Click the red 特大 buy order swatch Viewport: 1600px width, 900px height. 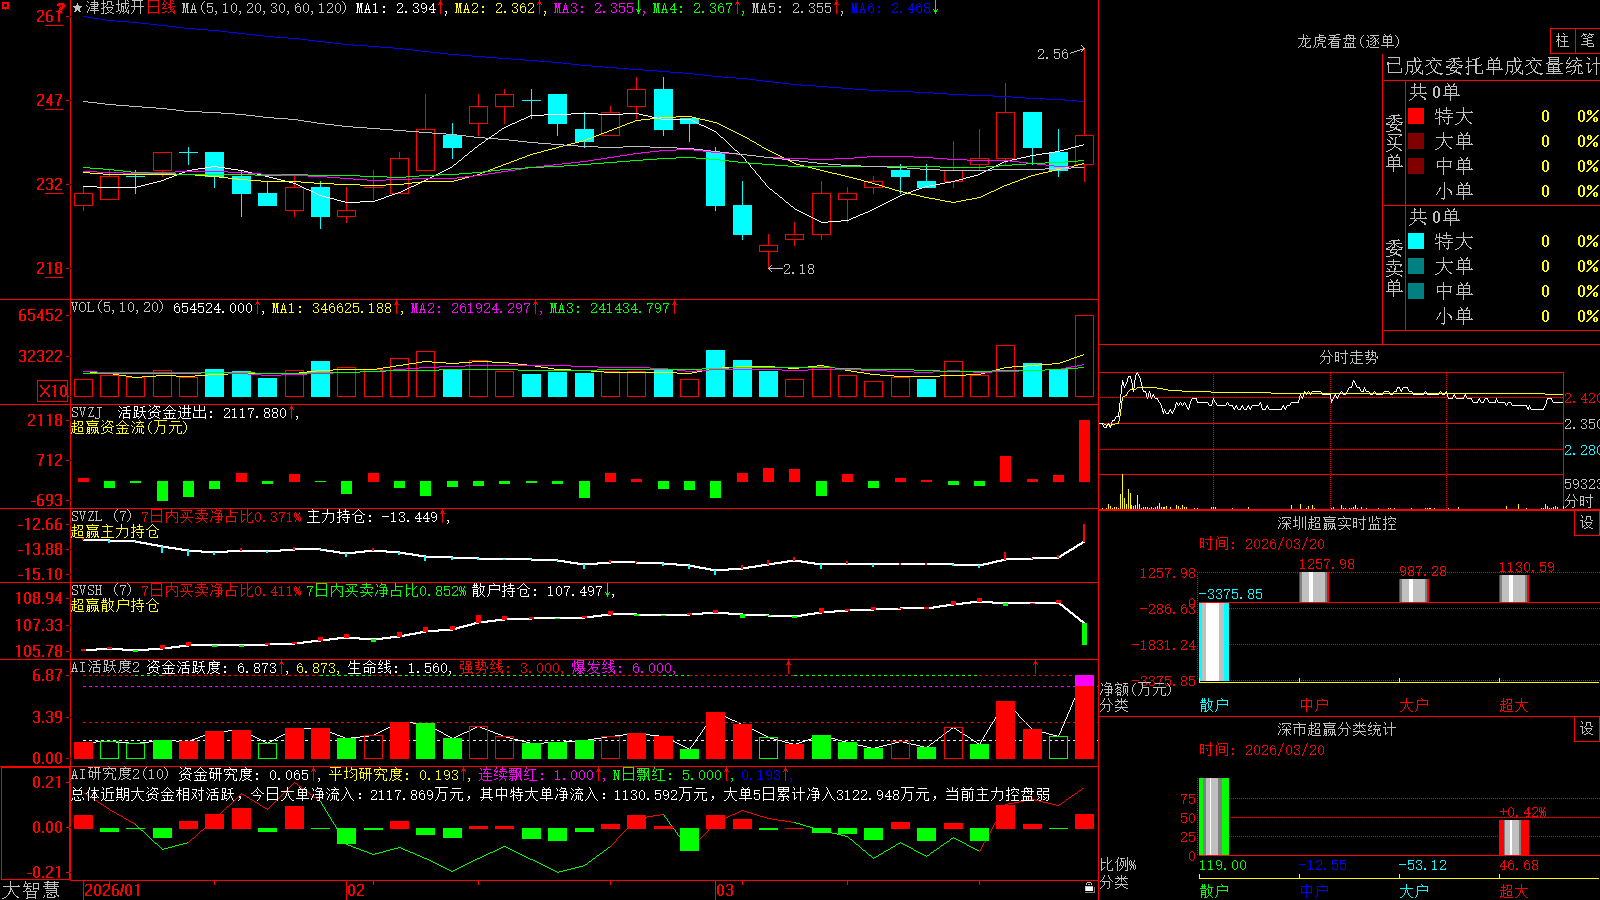pyautogui.click(x=1416, y=116)
